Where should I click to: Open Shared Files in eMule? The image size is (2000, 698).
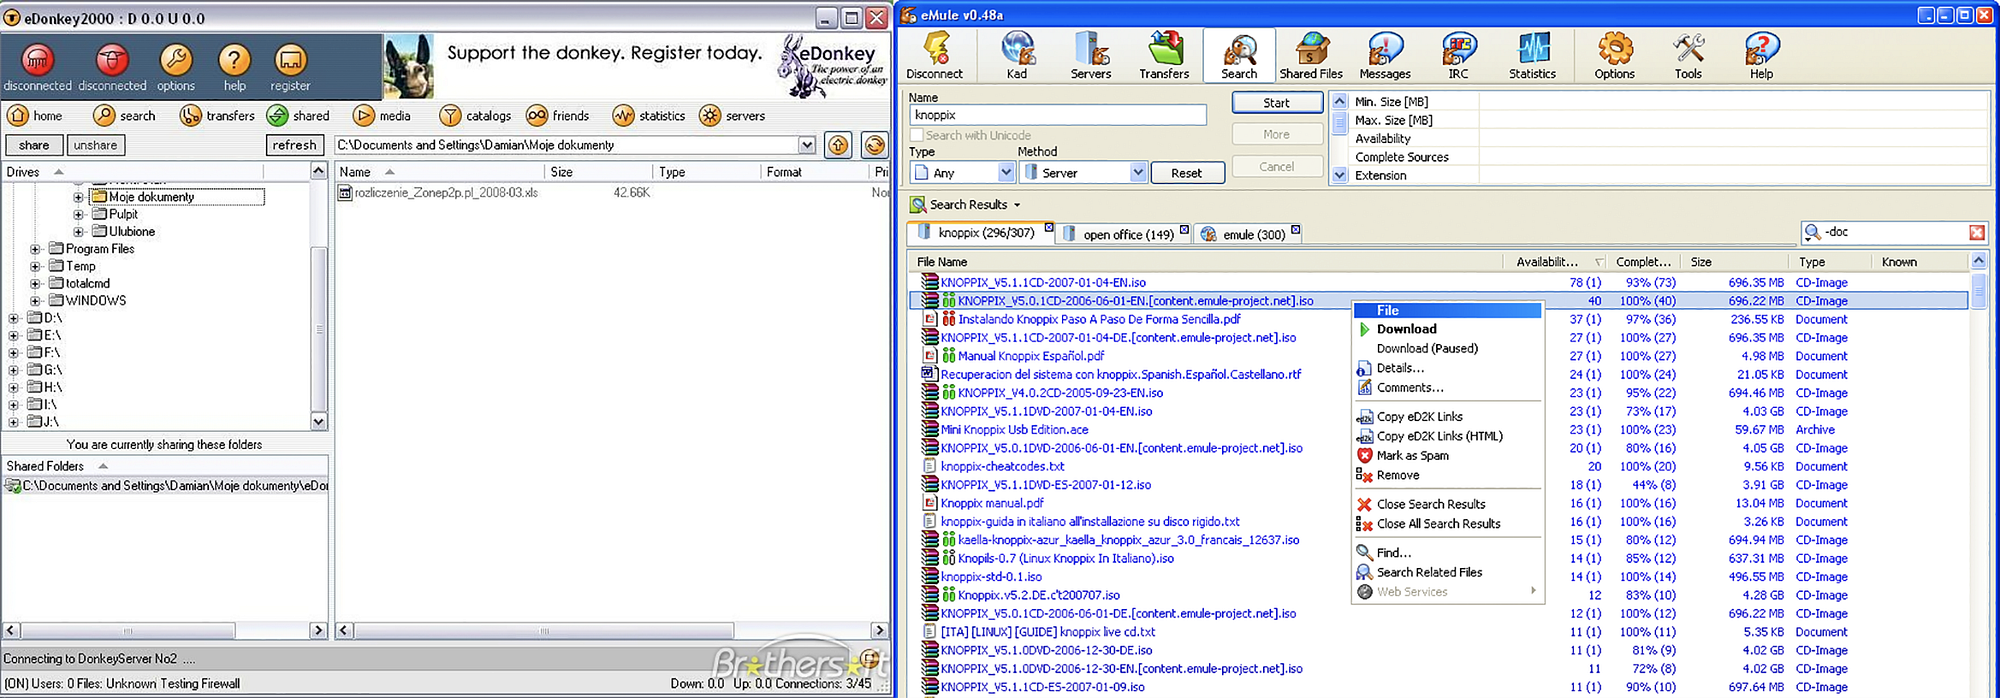pos(1311,55)
